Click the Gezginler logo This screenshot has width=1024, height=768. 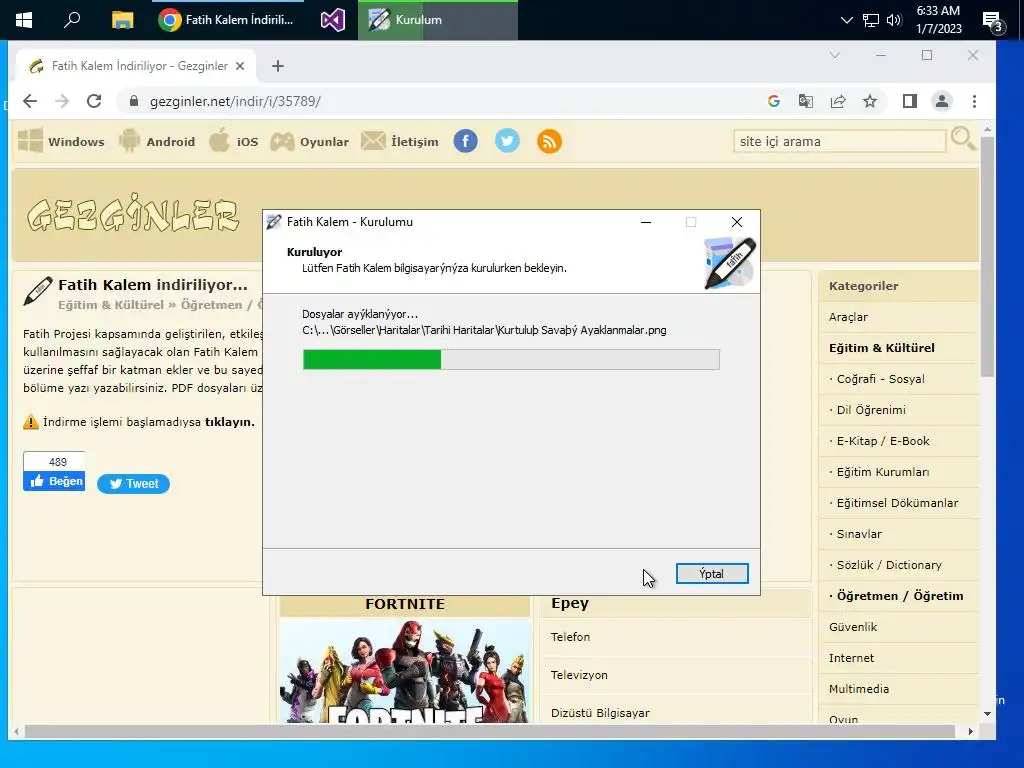point(133,213)
